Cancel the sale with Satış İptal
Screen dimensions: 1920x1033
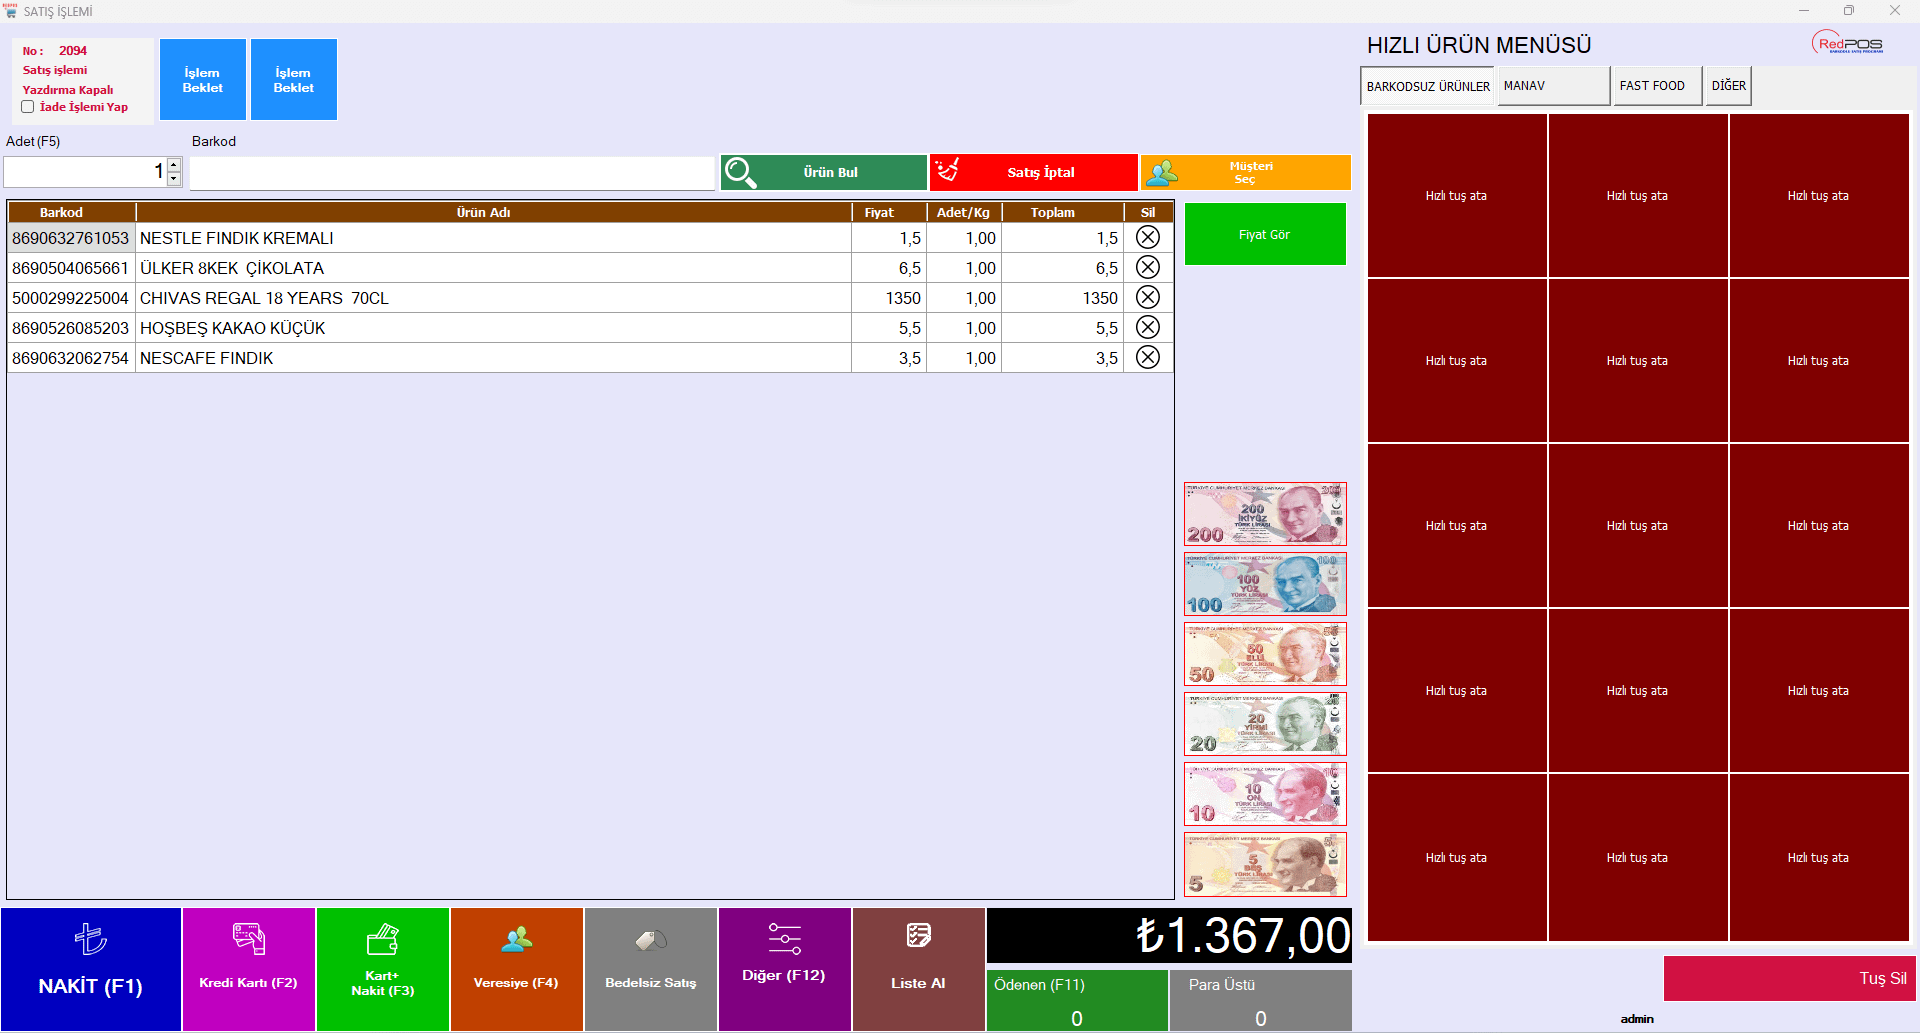(x=1033, y=172)
